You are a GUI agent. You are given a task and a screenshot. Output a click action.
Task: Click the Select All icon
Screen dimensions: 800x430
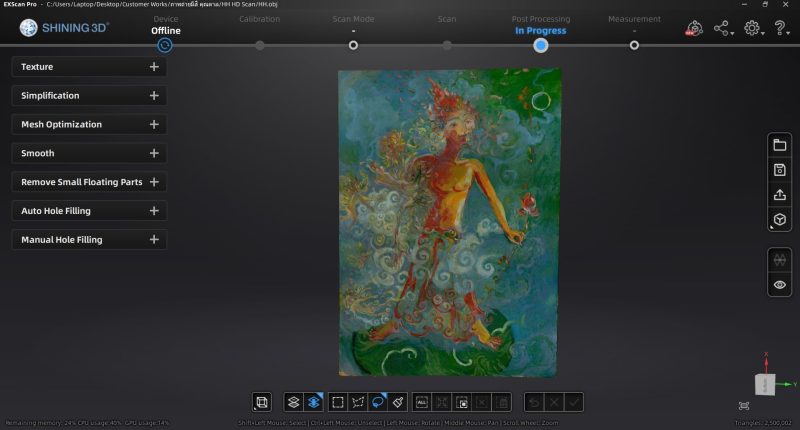[x=422, y=402]
